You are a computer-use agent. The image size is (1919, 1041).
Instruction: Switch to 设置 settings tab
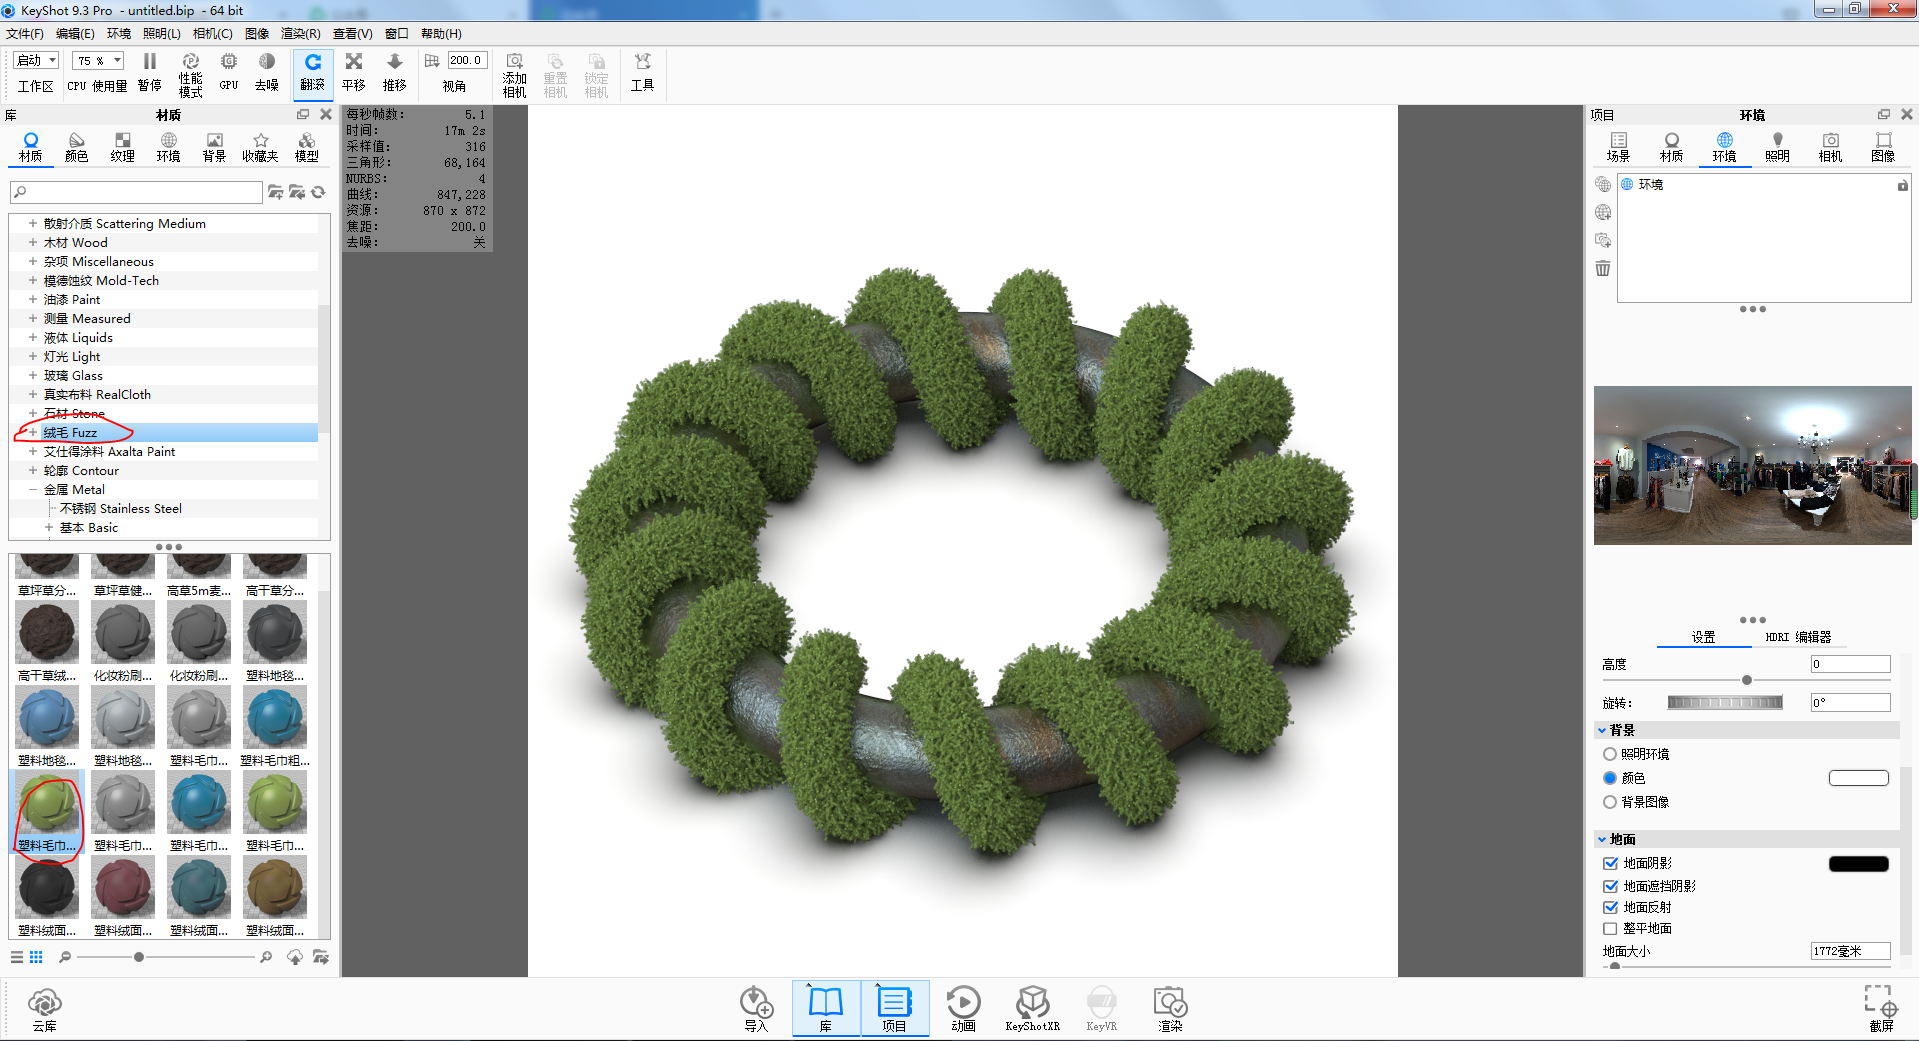tap(1703, 637)
